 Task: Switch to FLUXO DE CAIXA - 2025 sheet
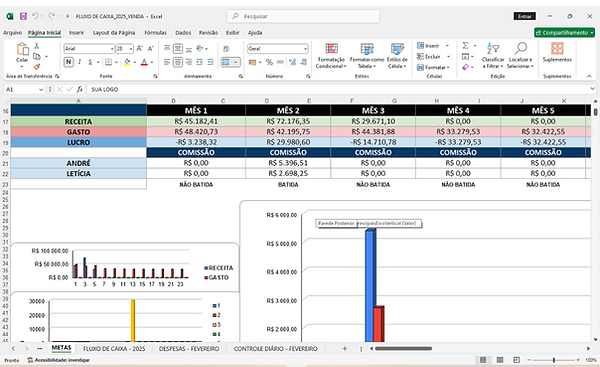[x=114, y=349]
